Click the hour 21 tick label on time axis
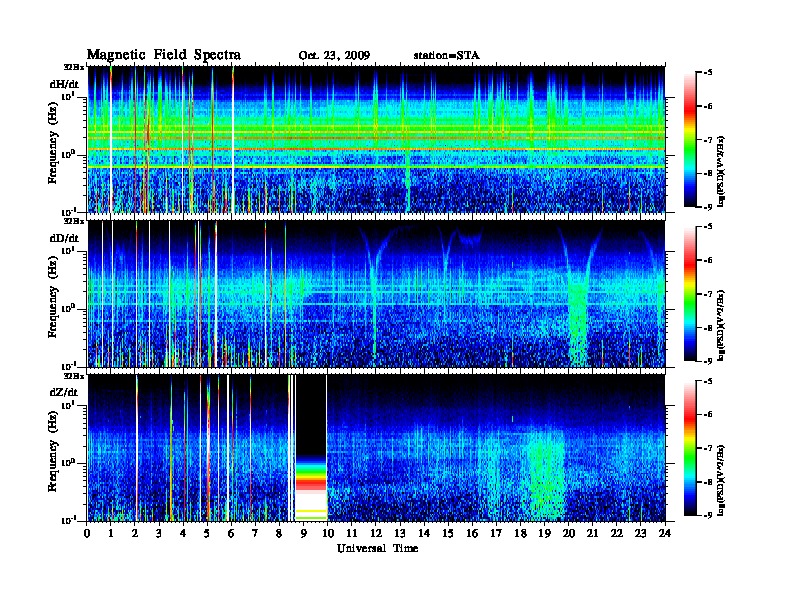The image size is (792, 612). pos(592,533)
